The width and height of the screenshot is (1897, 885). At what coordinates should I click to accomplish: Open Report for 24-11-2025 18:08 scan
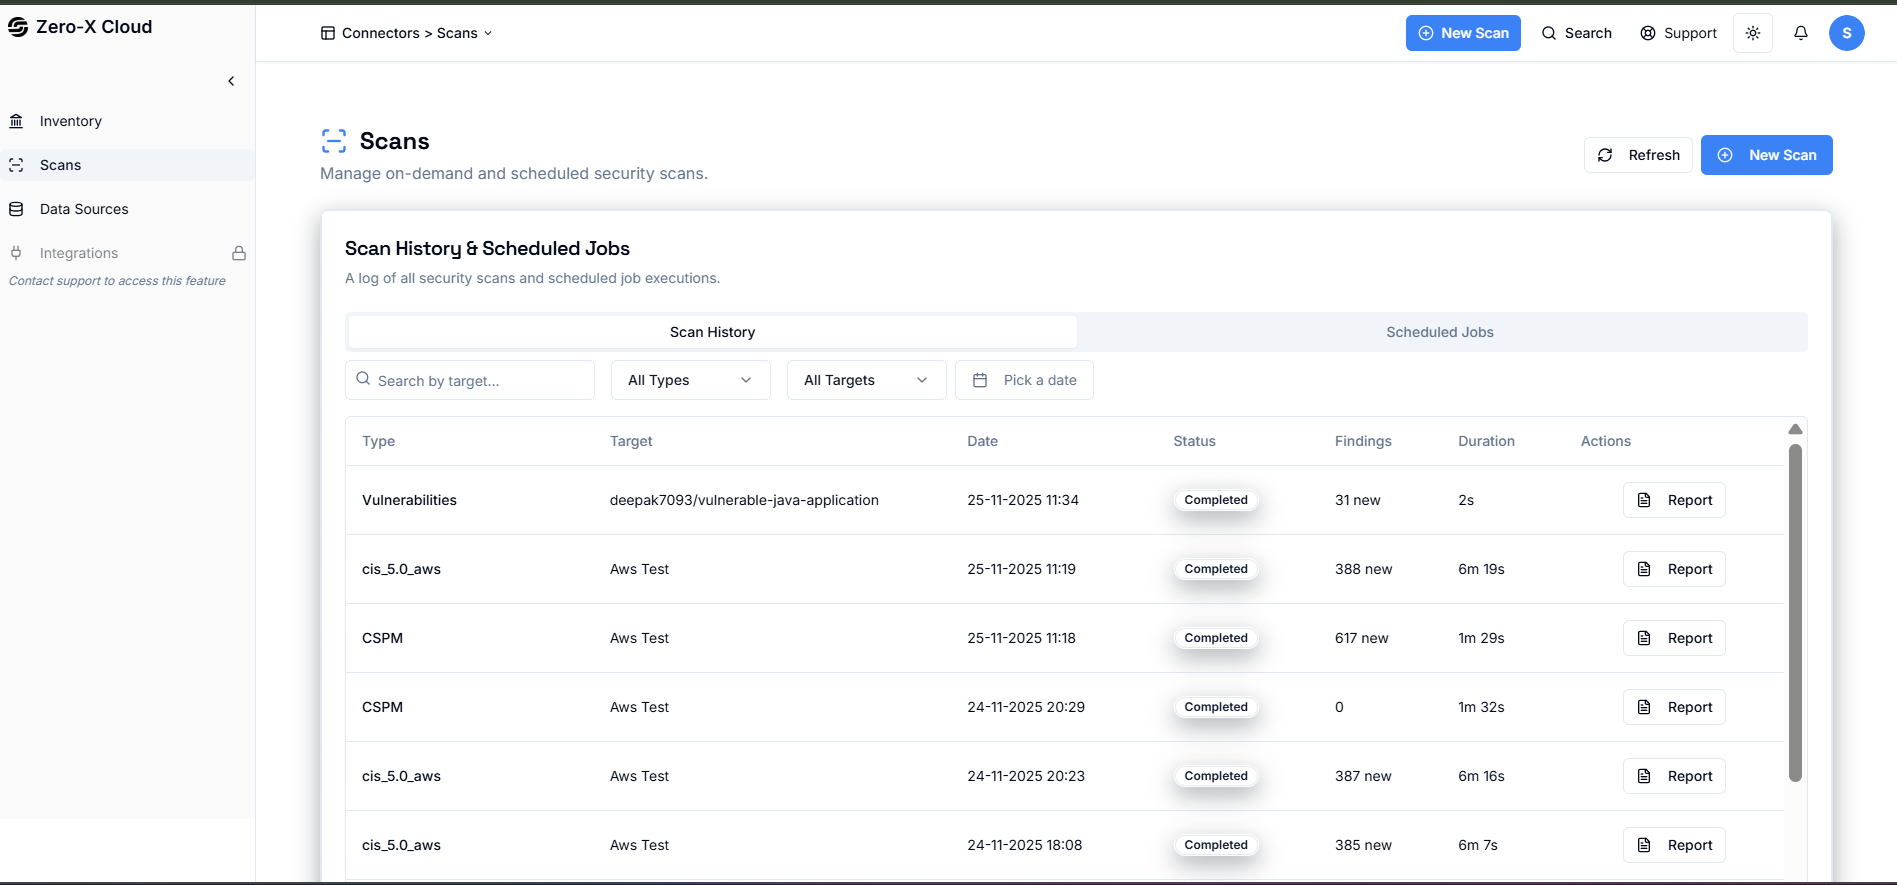tap(1674, 845)
